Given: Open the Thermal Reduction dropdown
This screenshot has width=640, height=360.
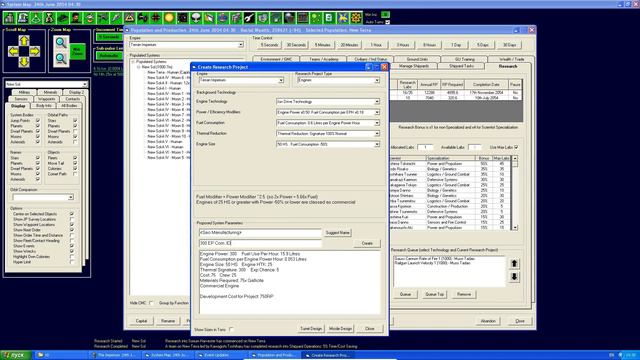Looking at the screenshot, I should point(377,133).
